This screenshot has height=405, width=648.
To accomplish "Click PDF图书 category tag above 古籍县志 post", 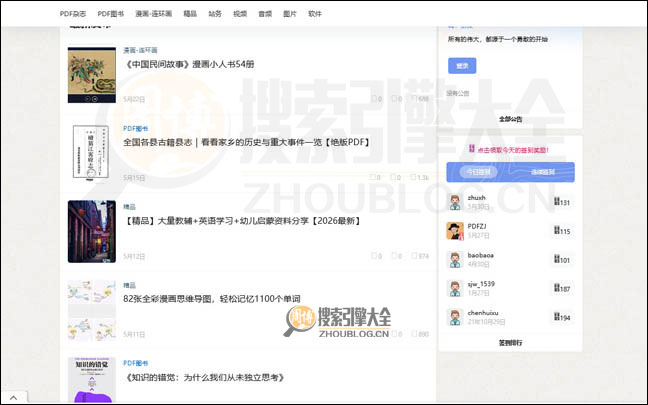I will pyautogui.click(x=136, y=129).
